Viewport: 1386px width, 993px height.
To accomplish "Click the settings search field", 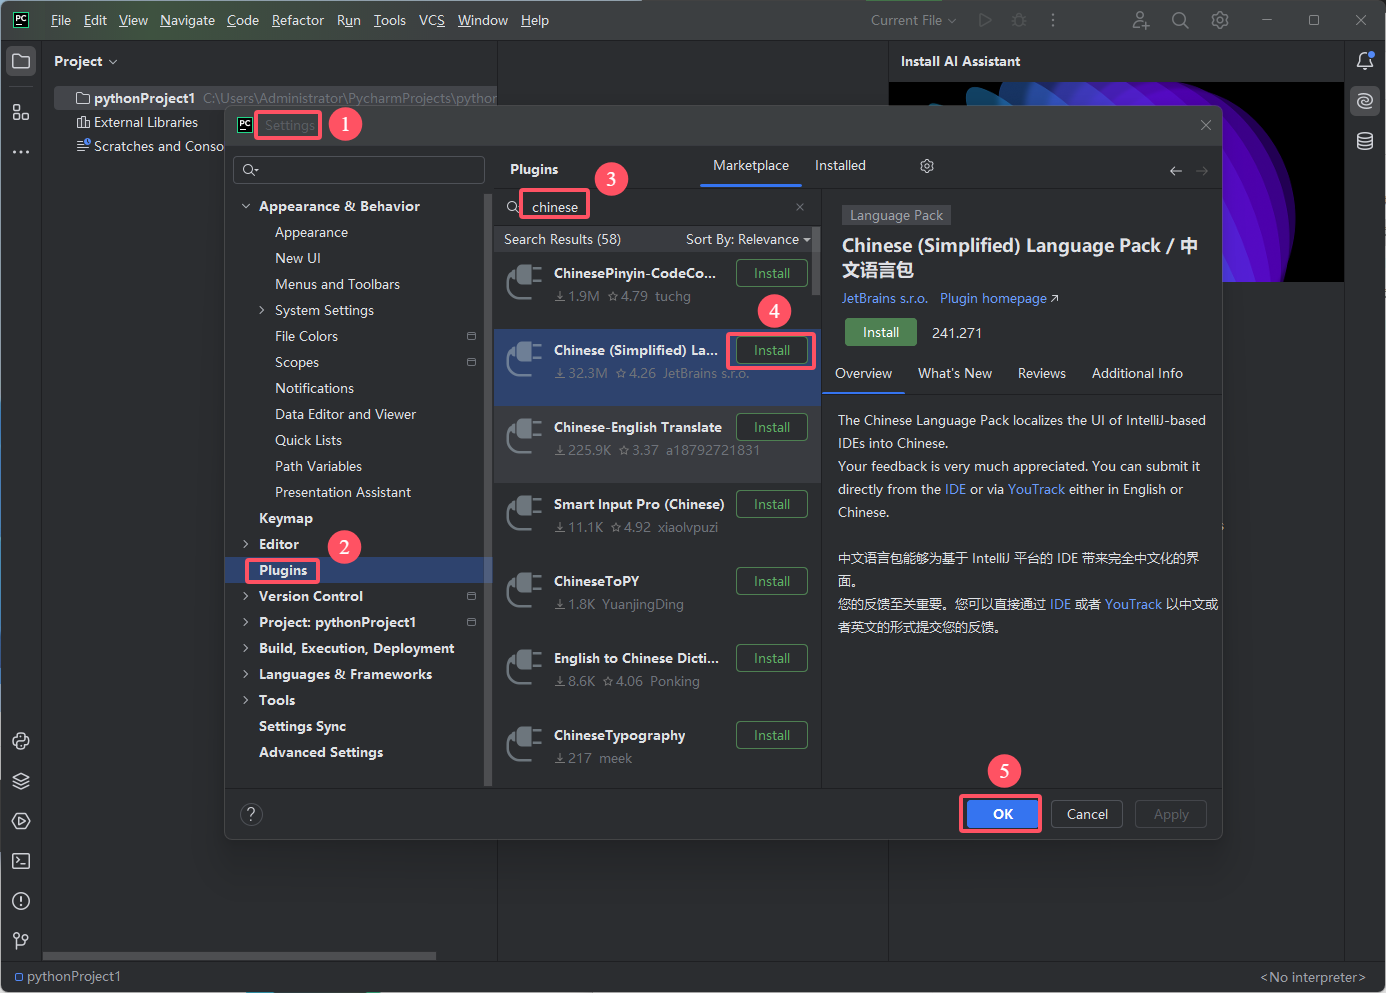I will click(x=359, y=170).
